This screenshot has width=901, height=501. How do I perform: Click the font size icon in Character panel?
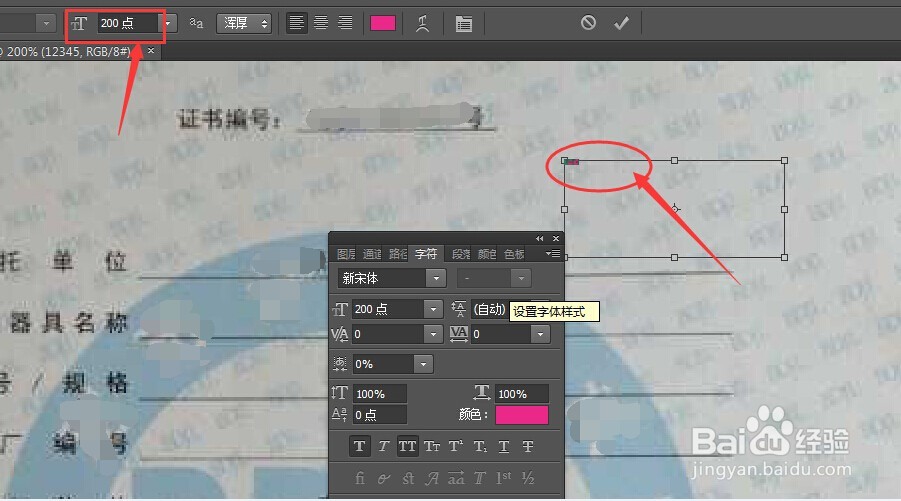(x=340, y=310)
